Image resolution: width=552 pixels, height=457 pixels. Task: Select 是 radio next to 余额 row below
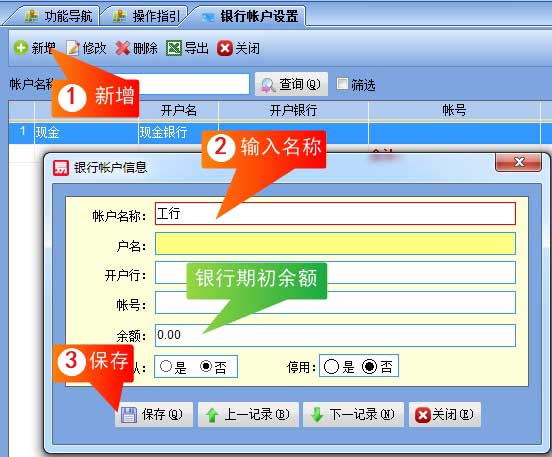tap(165, 367)
